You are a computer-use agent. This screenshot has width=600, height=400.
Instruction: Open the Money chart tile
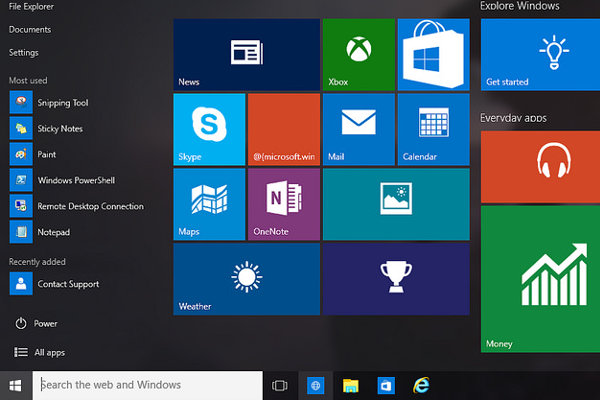click(x=540, y=279)
